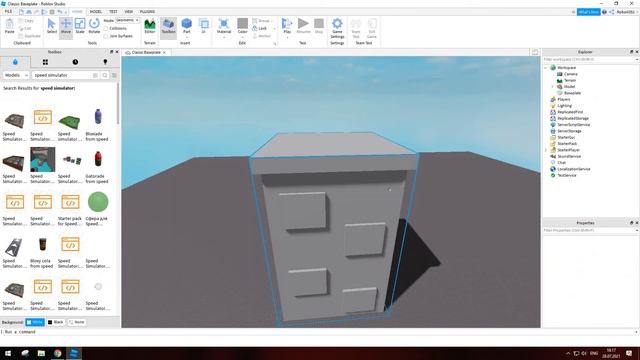Open Toolbox Creations lightbulb tab
The width and height of the screenshot is (640, 360).
point(105,62)
